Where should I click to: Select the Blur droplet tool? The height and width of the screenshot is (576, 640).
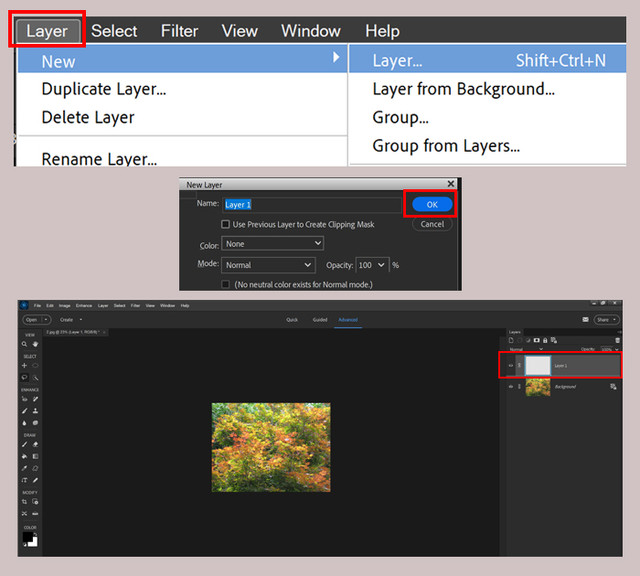pos(24,423)
